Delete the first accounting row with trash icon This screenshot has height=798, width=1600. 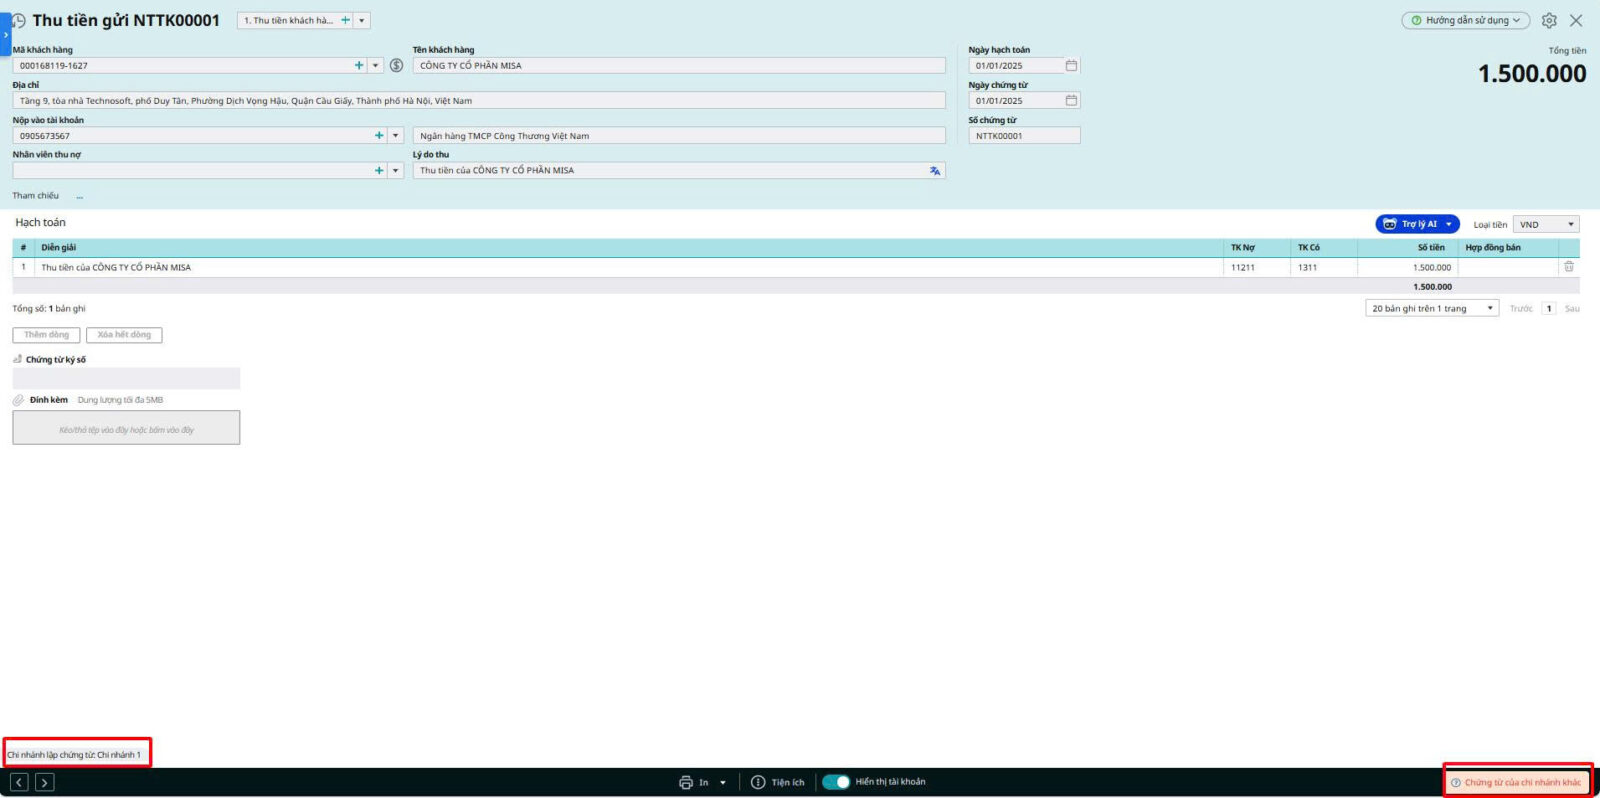[x=1569, y=267]
